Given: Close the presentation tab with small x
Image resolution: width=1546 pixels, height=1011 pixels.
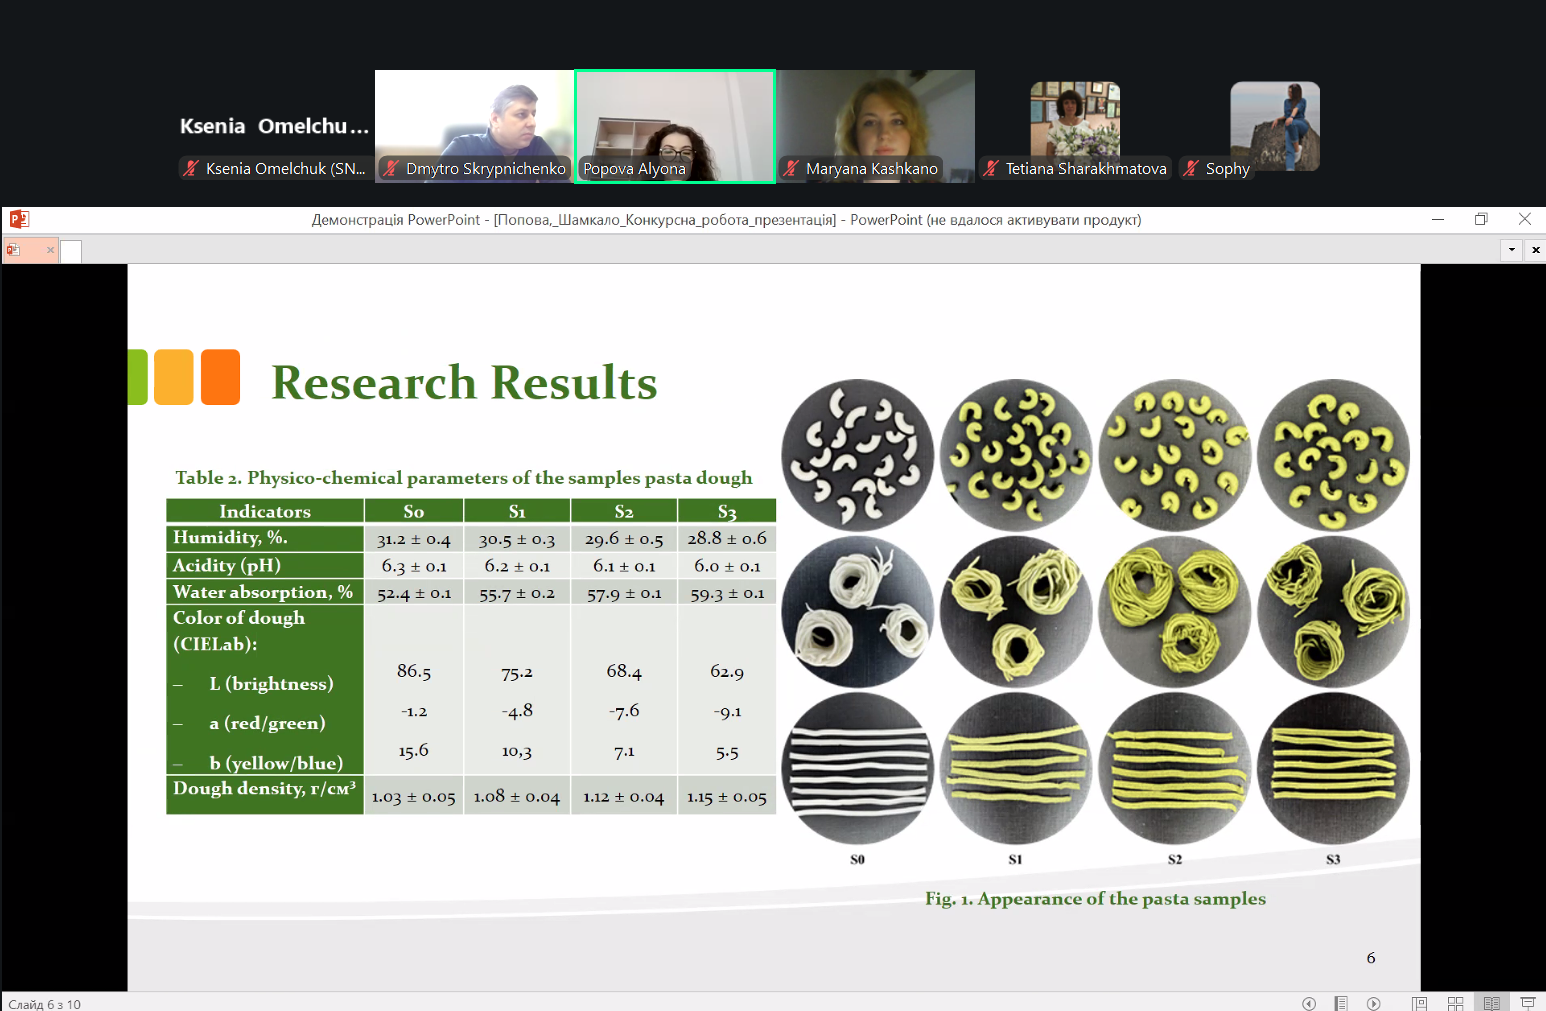Looking at the screenshot, I should click(x=50, y=250).
